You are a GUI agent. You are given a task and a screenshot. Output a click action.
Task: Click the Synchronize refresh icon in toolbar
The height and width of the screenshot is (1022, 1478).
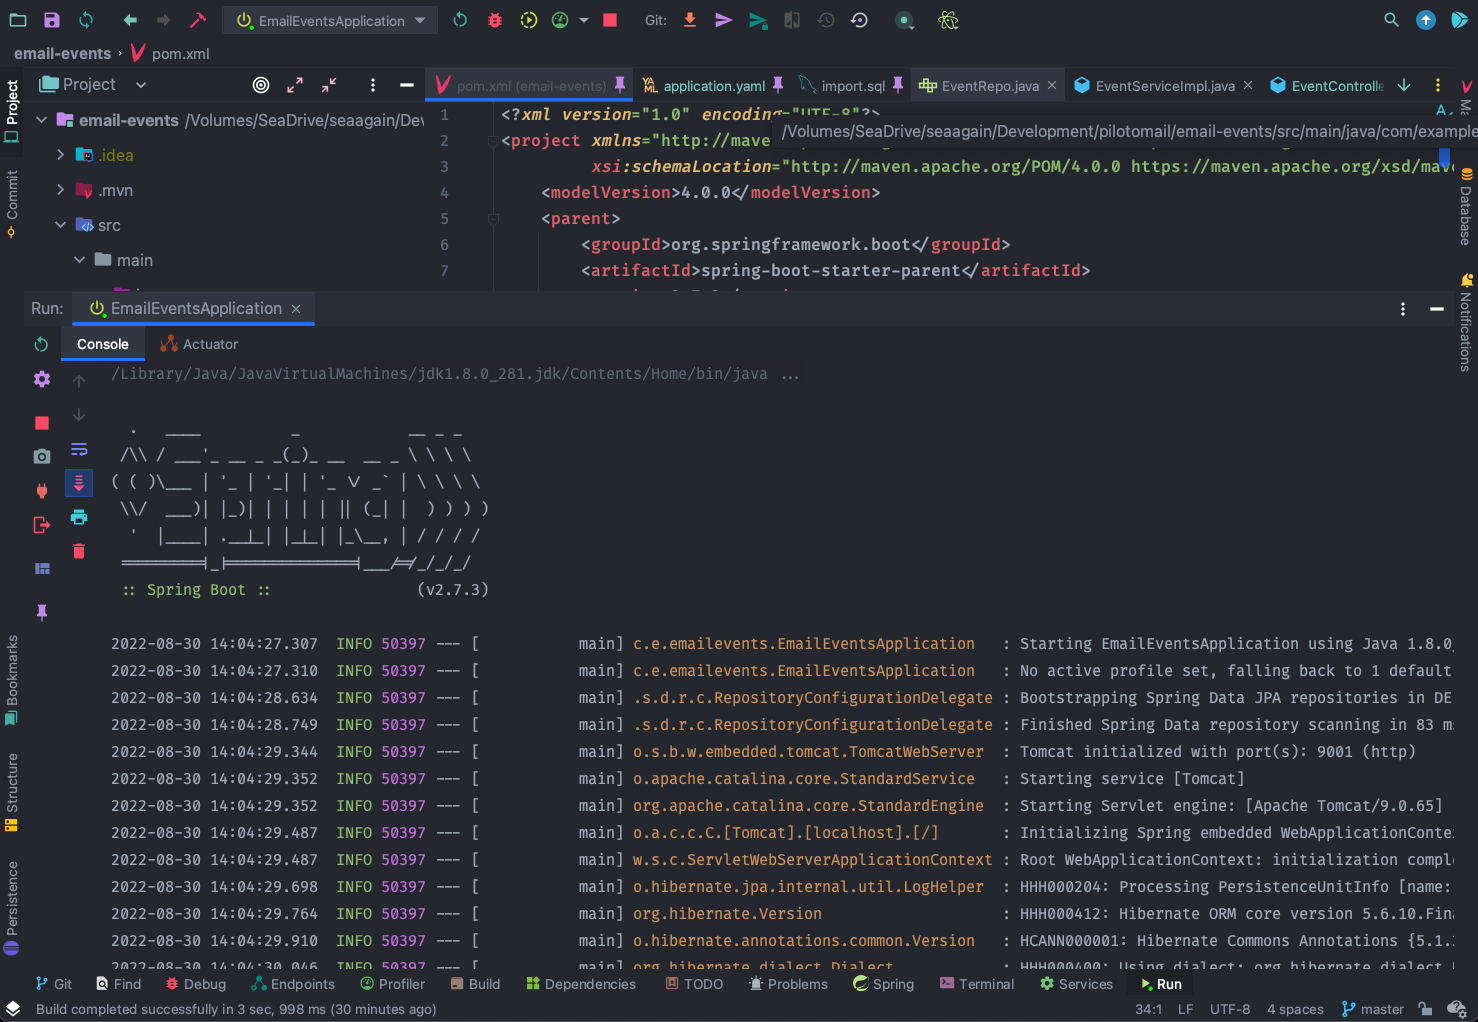(x=86, y=20)
